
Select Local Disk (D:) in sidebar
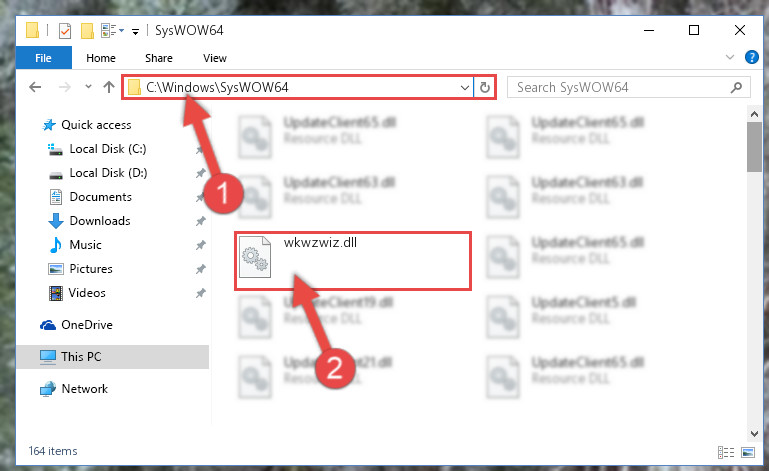pos(108,173)
